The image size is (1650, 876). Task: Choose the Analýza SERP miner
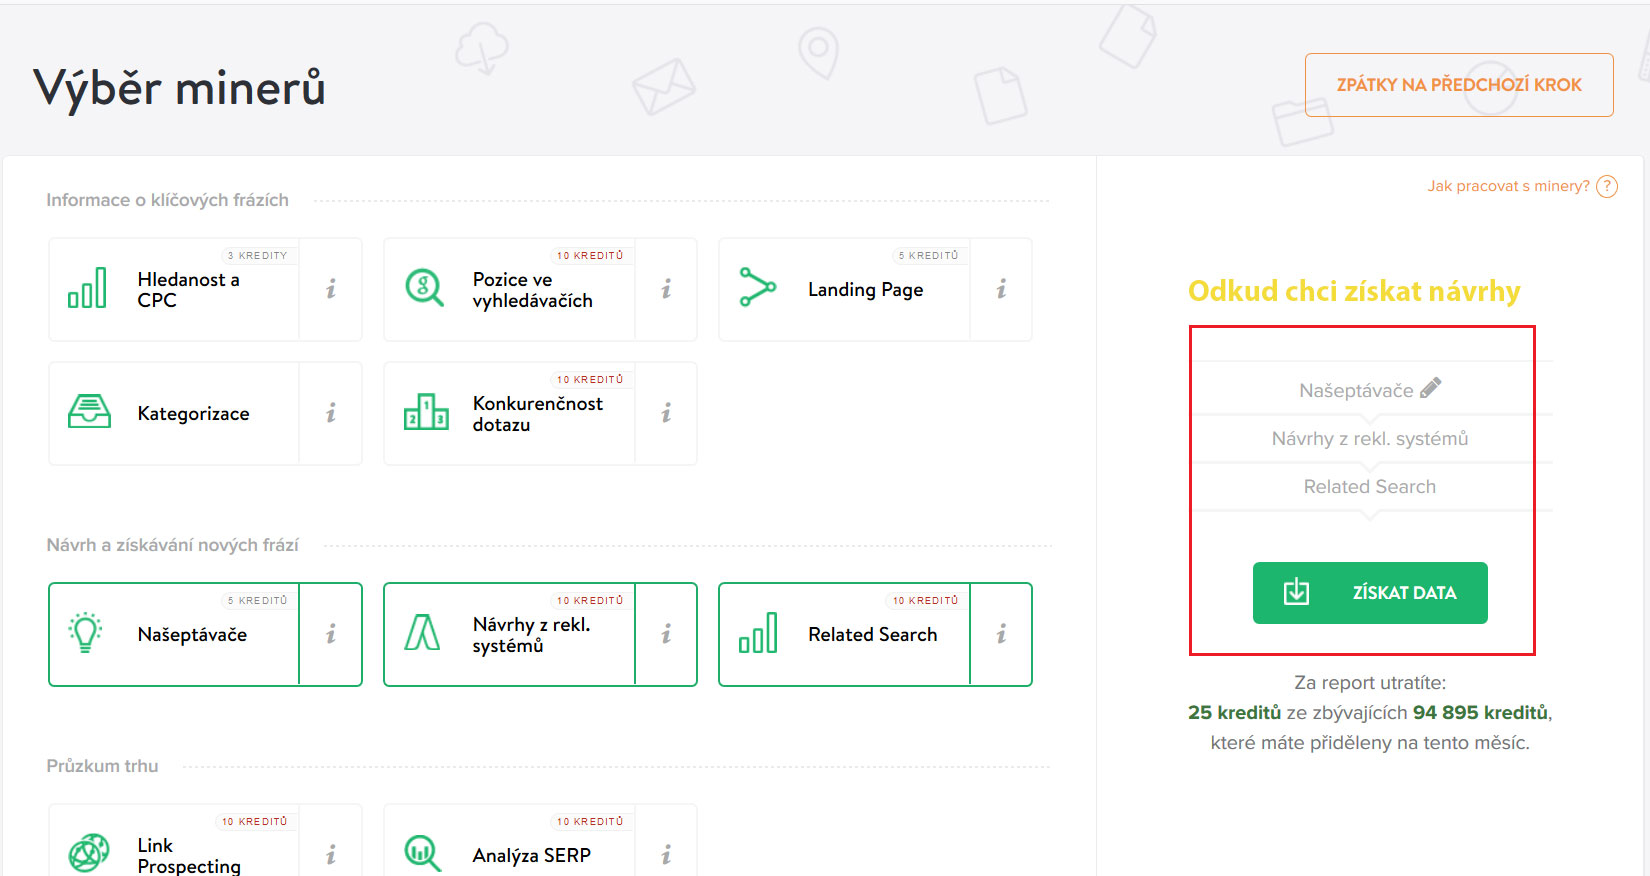[x=510, y=852]
